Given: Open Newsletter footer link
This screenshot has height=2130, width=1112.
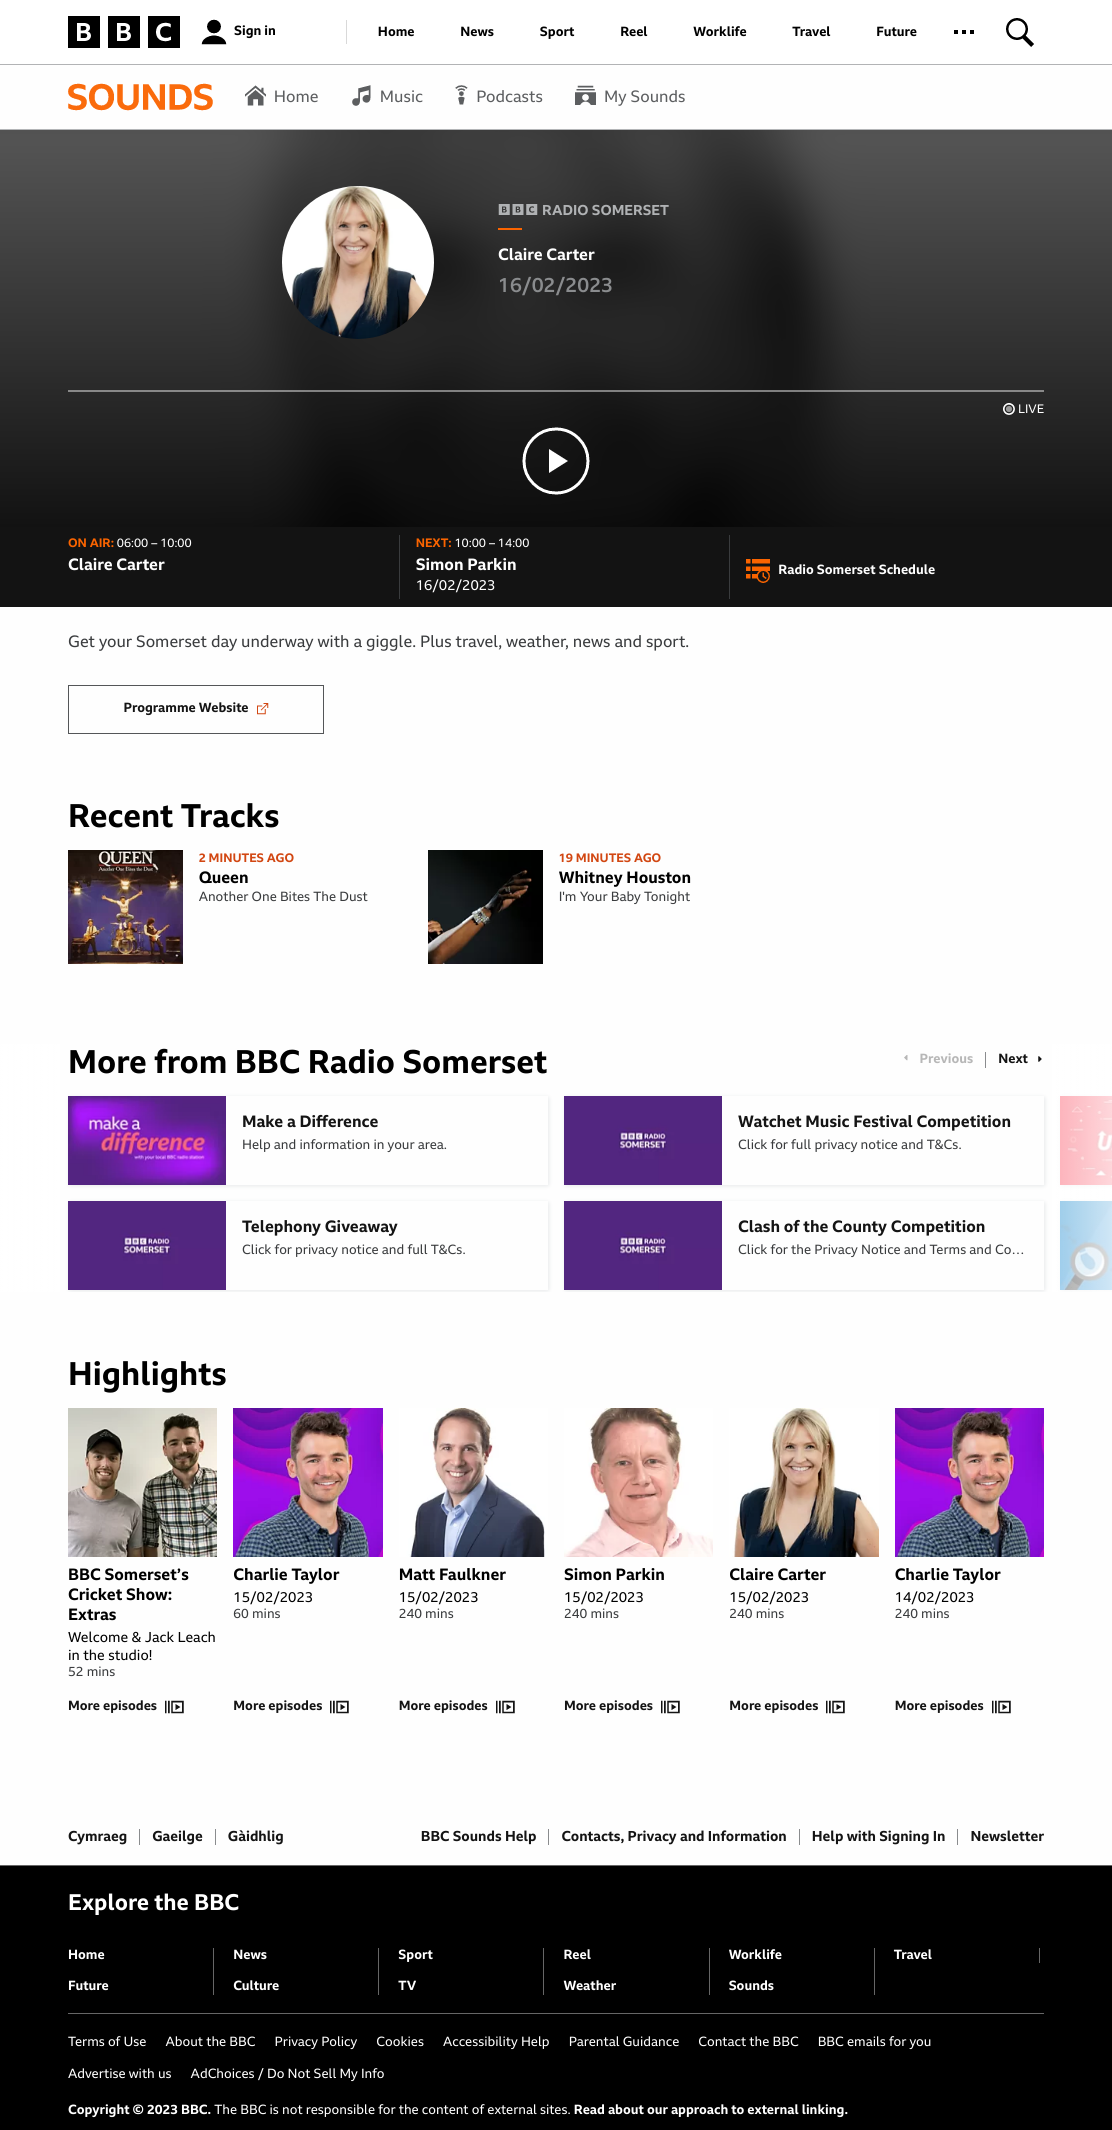Looking at the screenshot, I should [1007, 1836].
